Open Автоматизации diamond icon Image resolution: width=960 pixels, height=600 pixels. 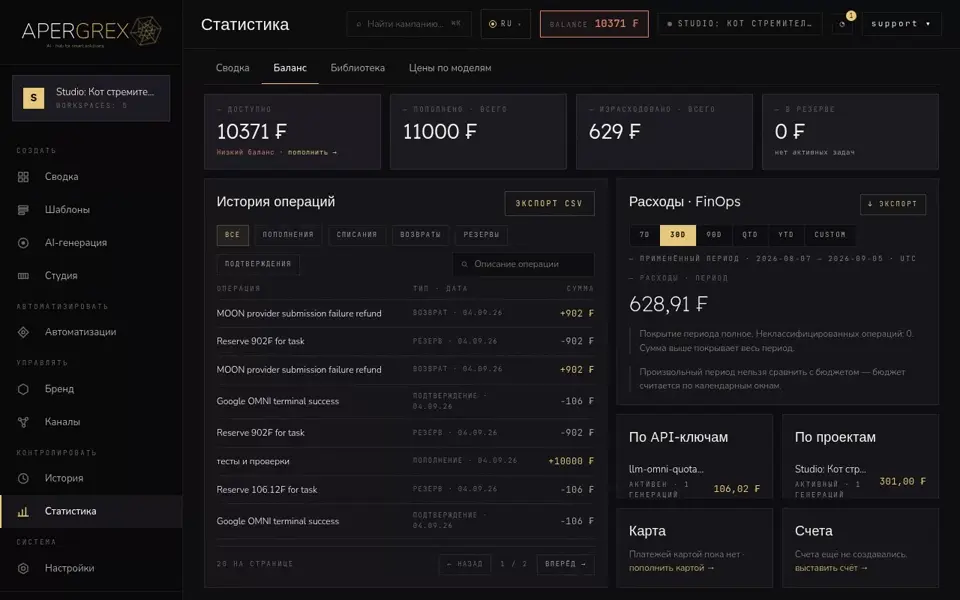23,332
